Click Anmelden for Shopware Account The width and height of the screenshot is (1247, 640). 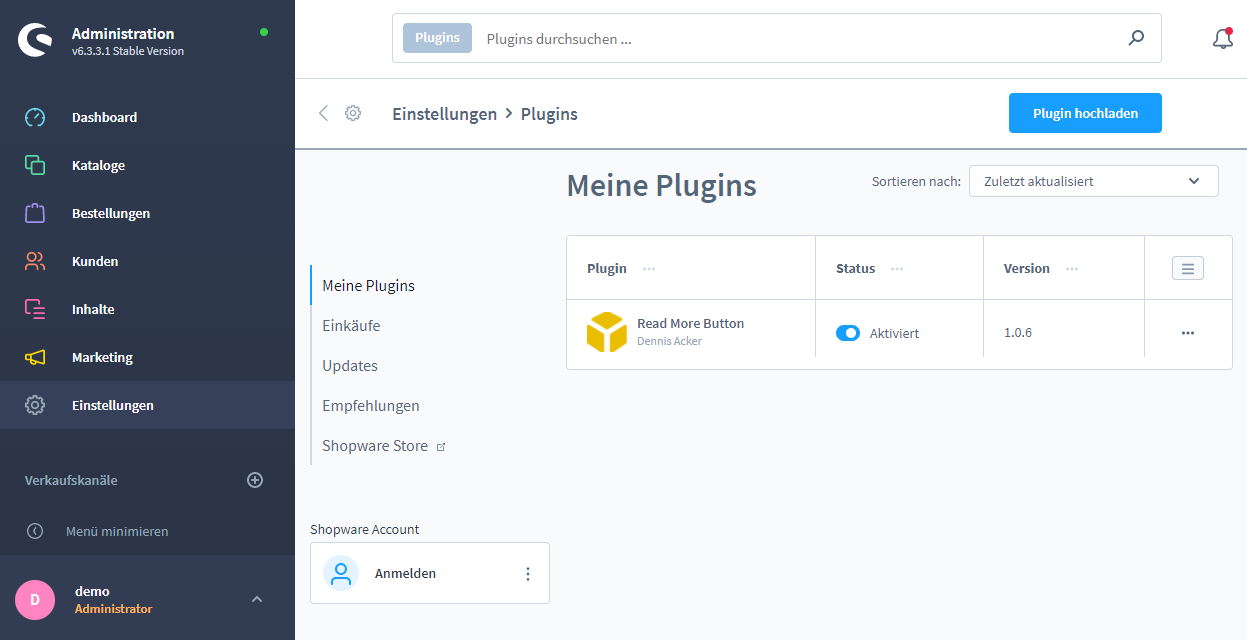coord(405,574)
